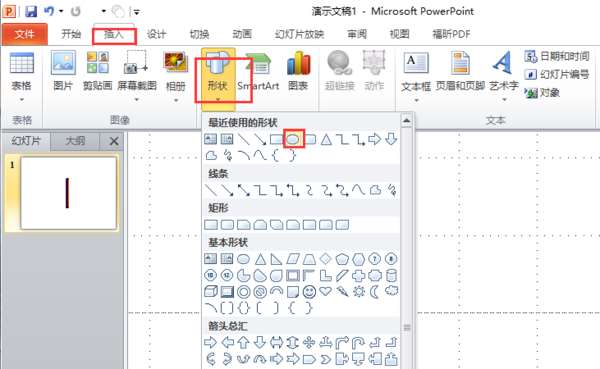The image size is (600, 369).
Task: Pick the smiley face basic shape
Action: tap(309, 292)
